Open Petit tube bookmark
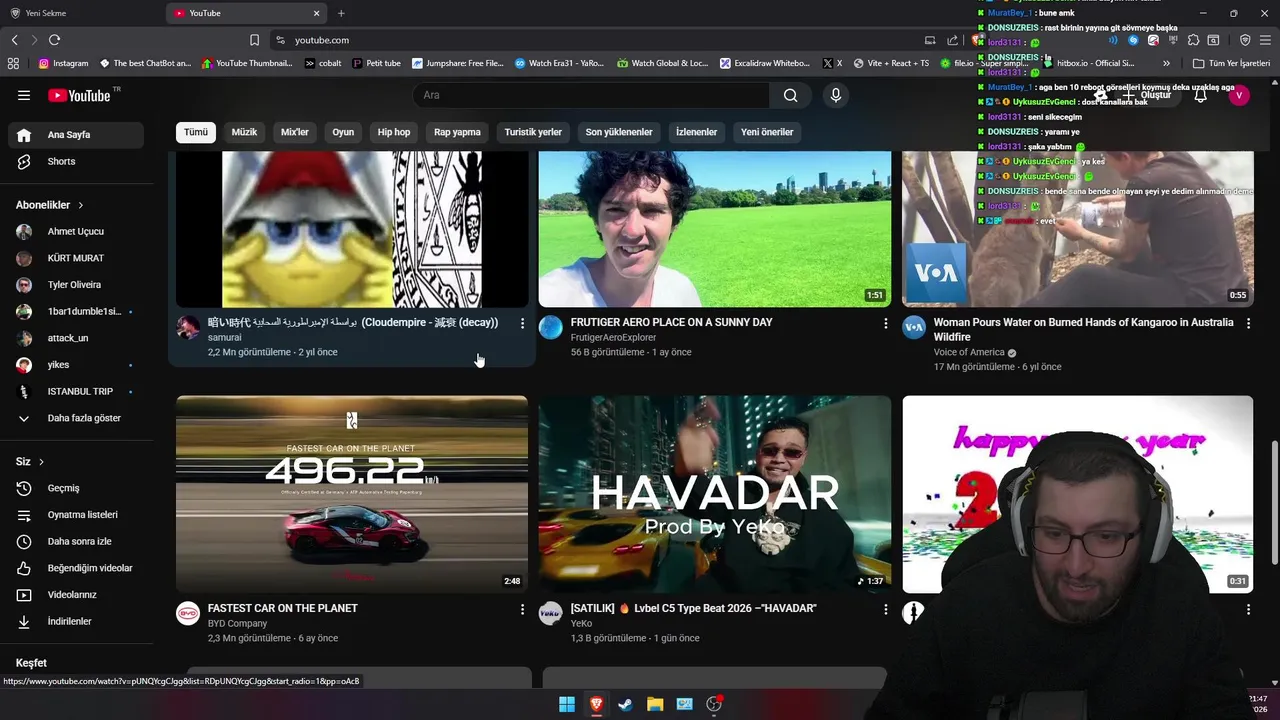 [376, 63]
